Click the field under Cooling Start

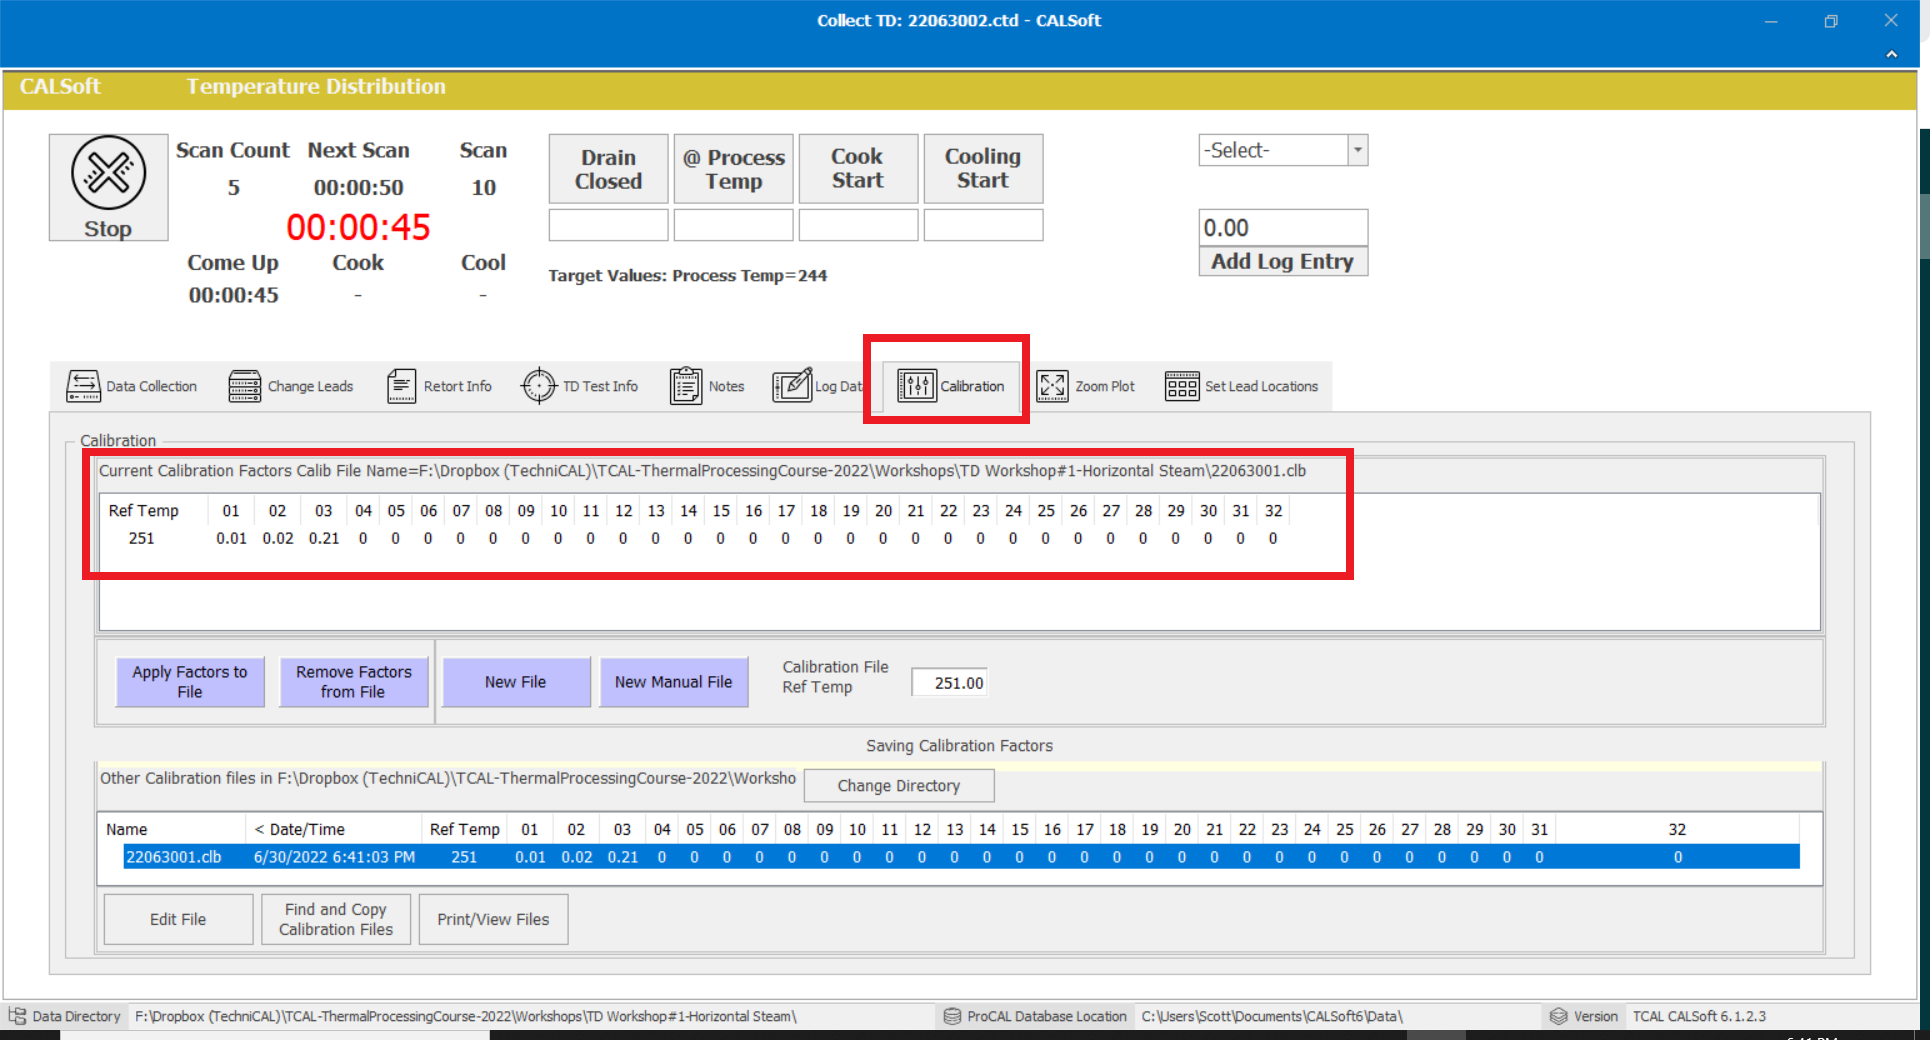pos(983,225)
